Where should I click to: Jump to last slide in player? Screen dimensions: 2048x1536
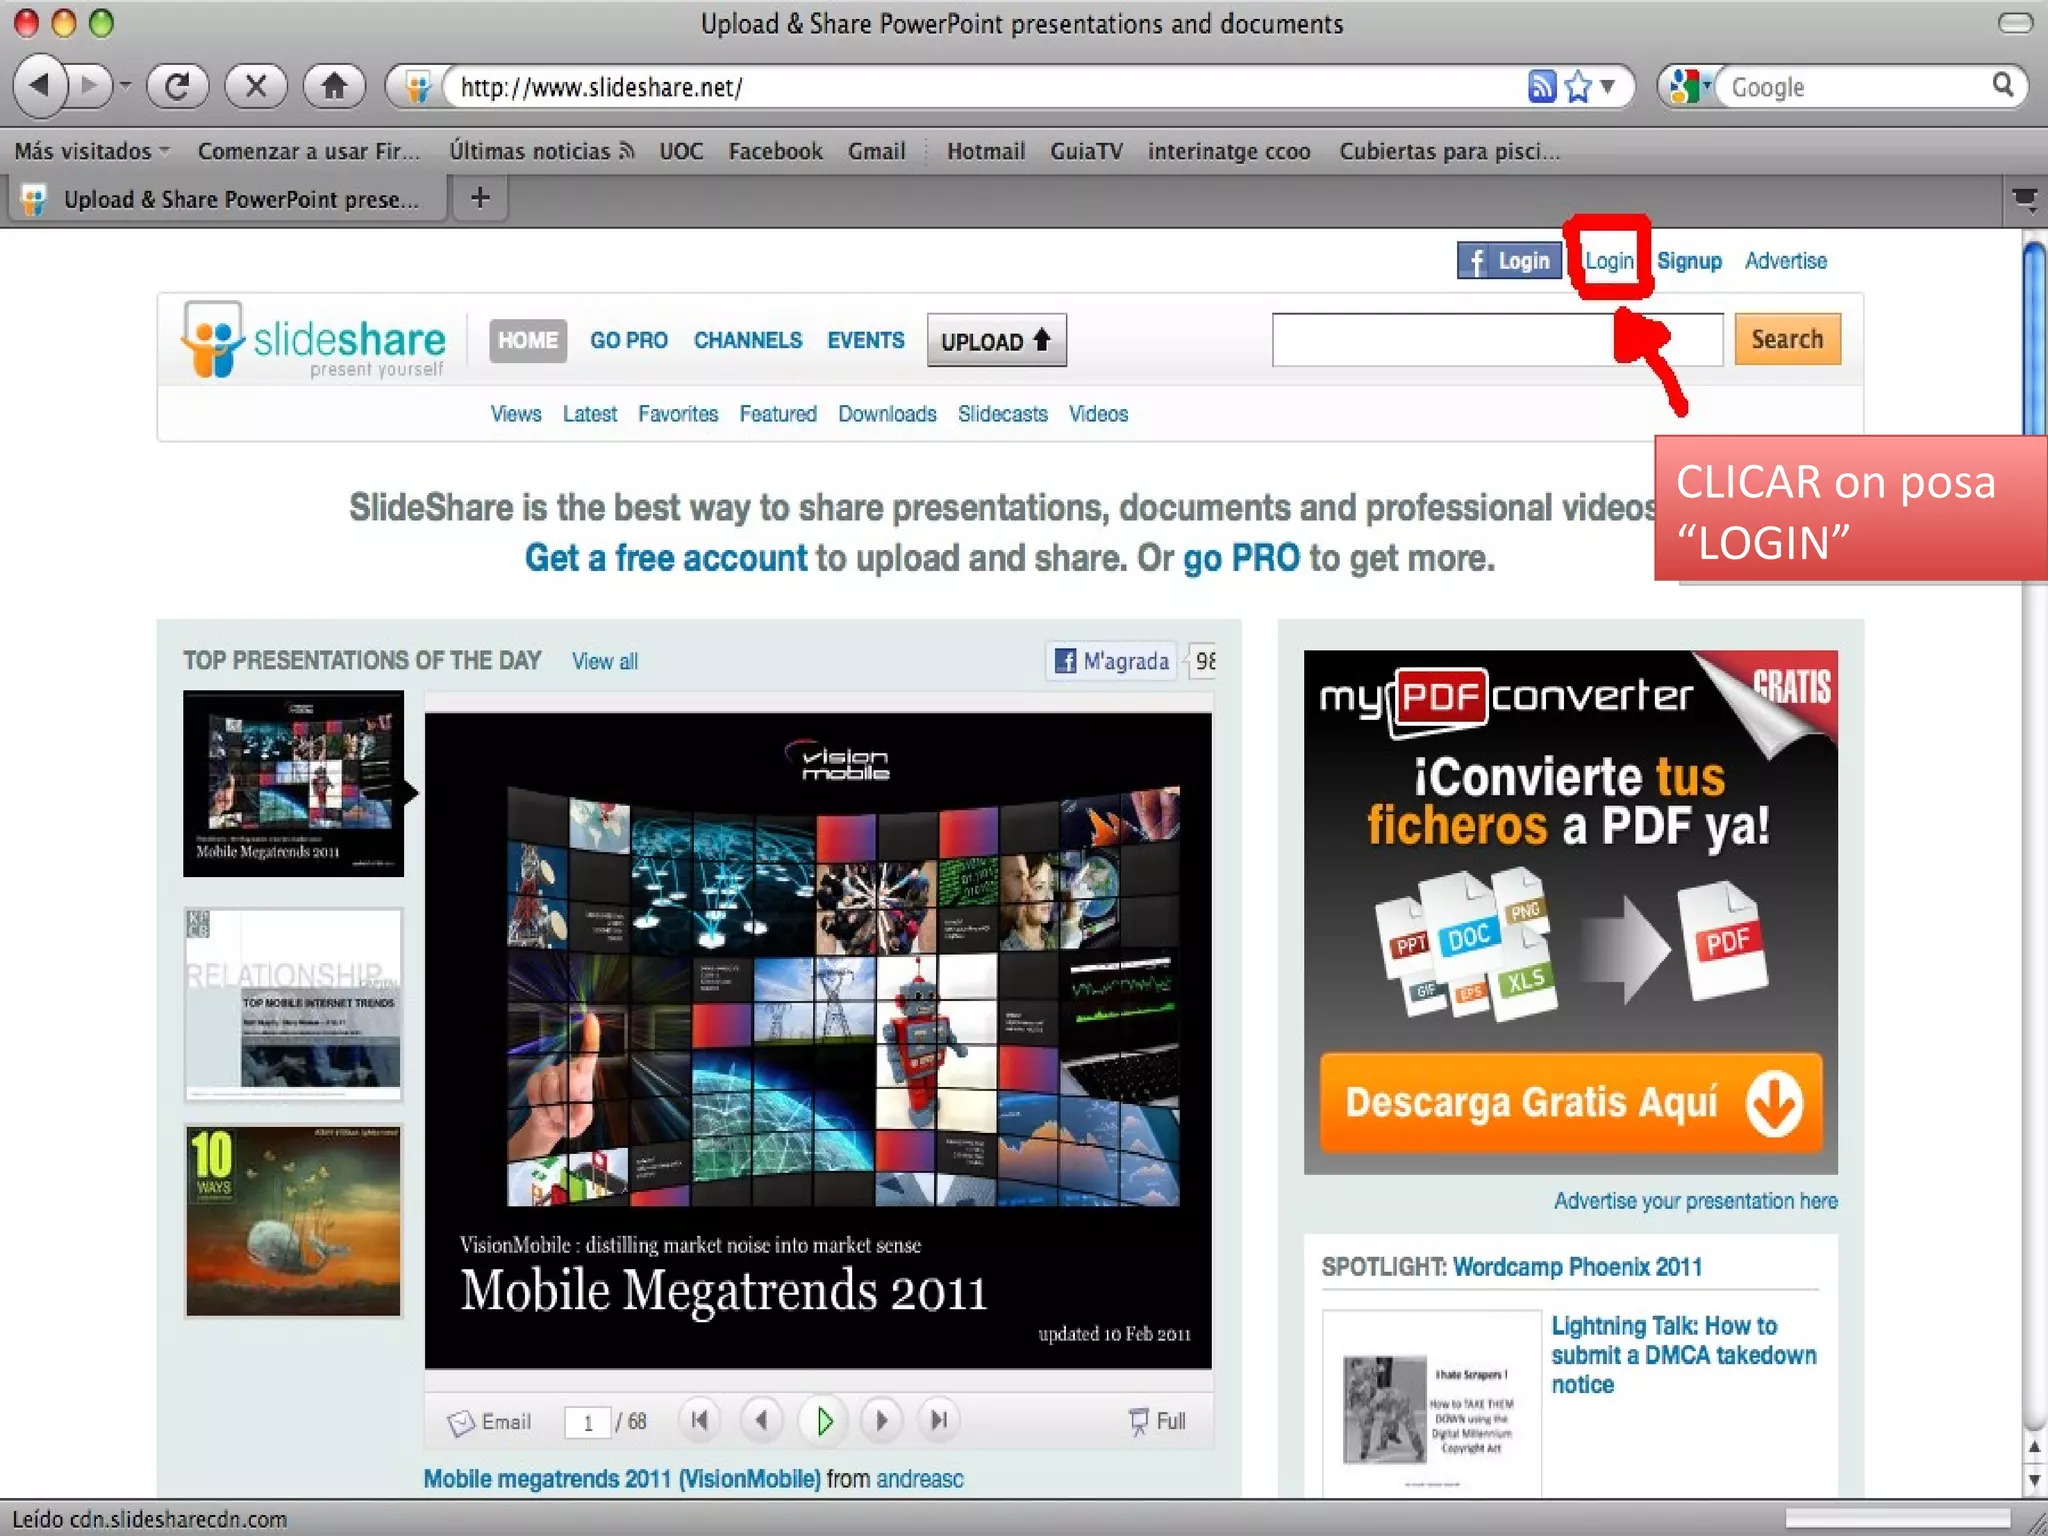(x=939, y=1421)
